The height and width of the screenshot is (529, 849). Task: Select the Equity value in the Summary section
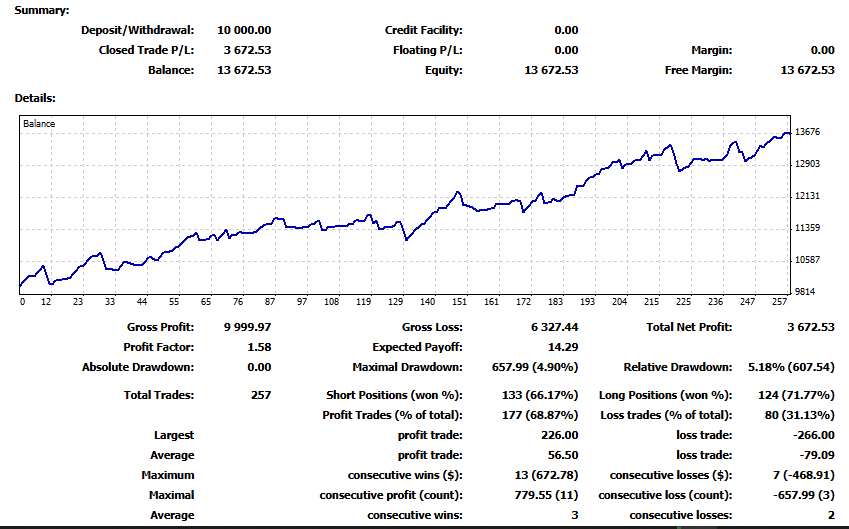551,70
